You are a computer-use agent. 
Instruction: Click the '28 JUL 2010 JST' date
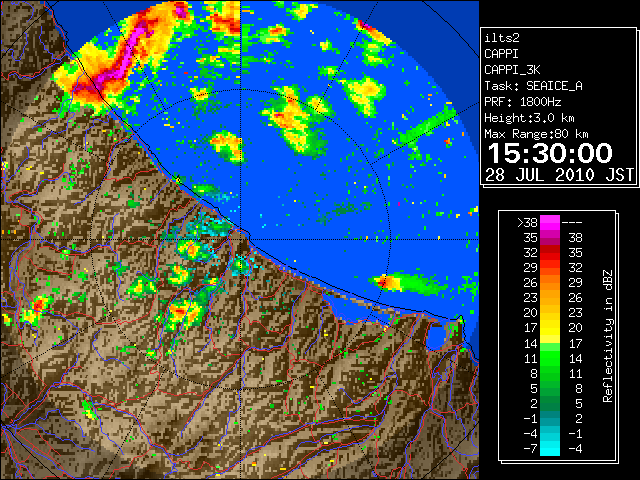point(559,175)
